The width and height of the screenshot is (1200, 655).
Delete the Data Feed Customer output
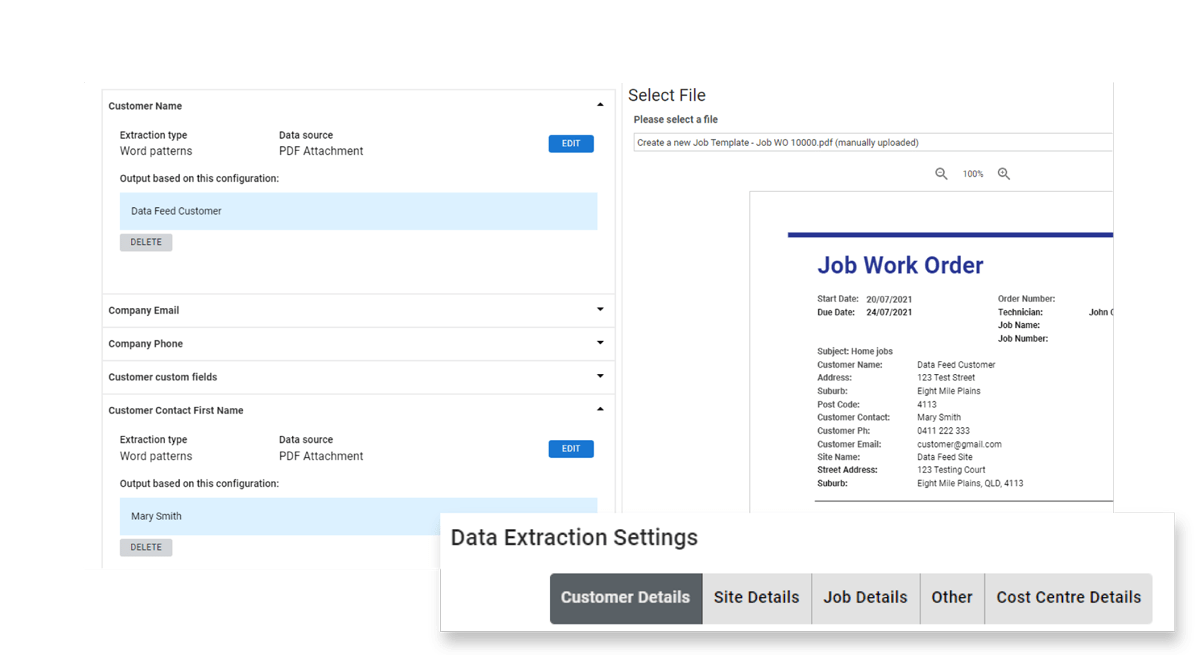pyautogui.click(x=146, y=243)
